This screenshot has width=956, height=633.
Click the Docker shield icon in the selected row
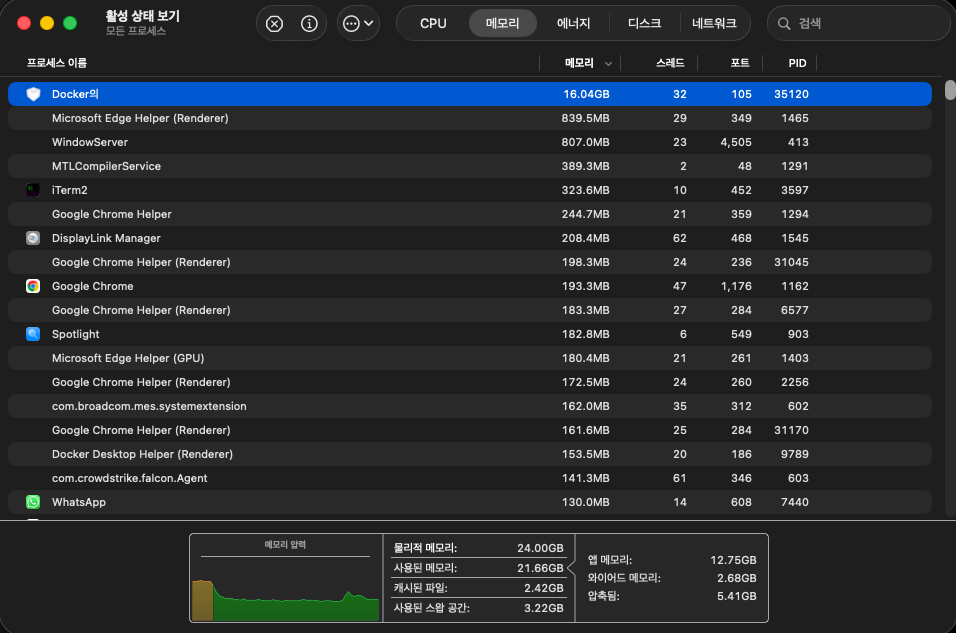pos(34,94)
